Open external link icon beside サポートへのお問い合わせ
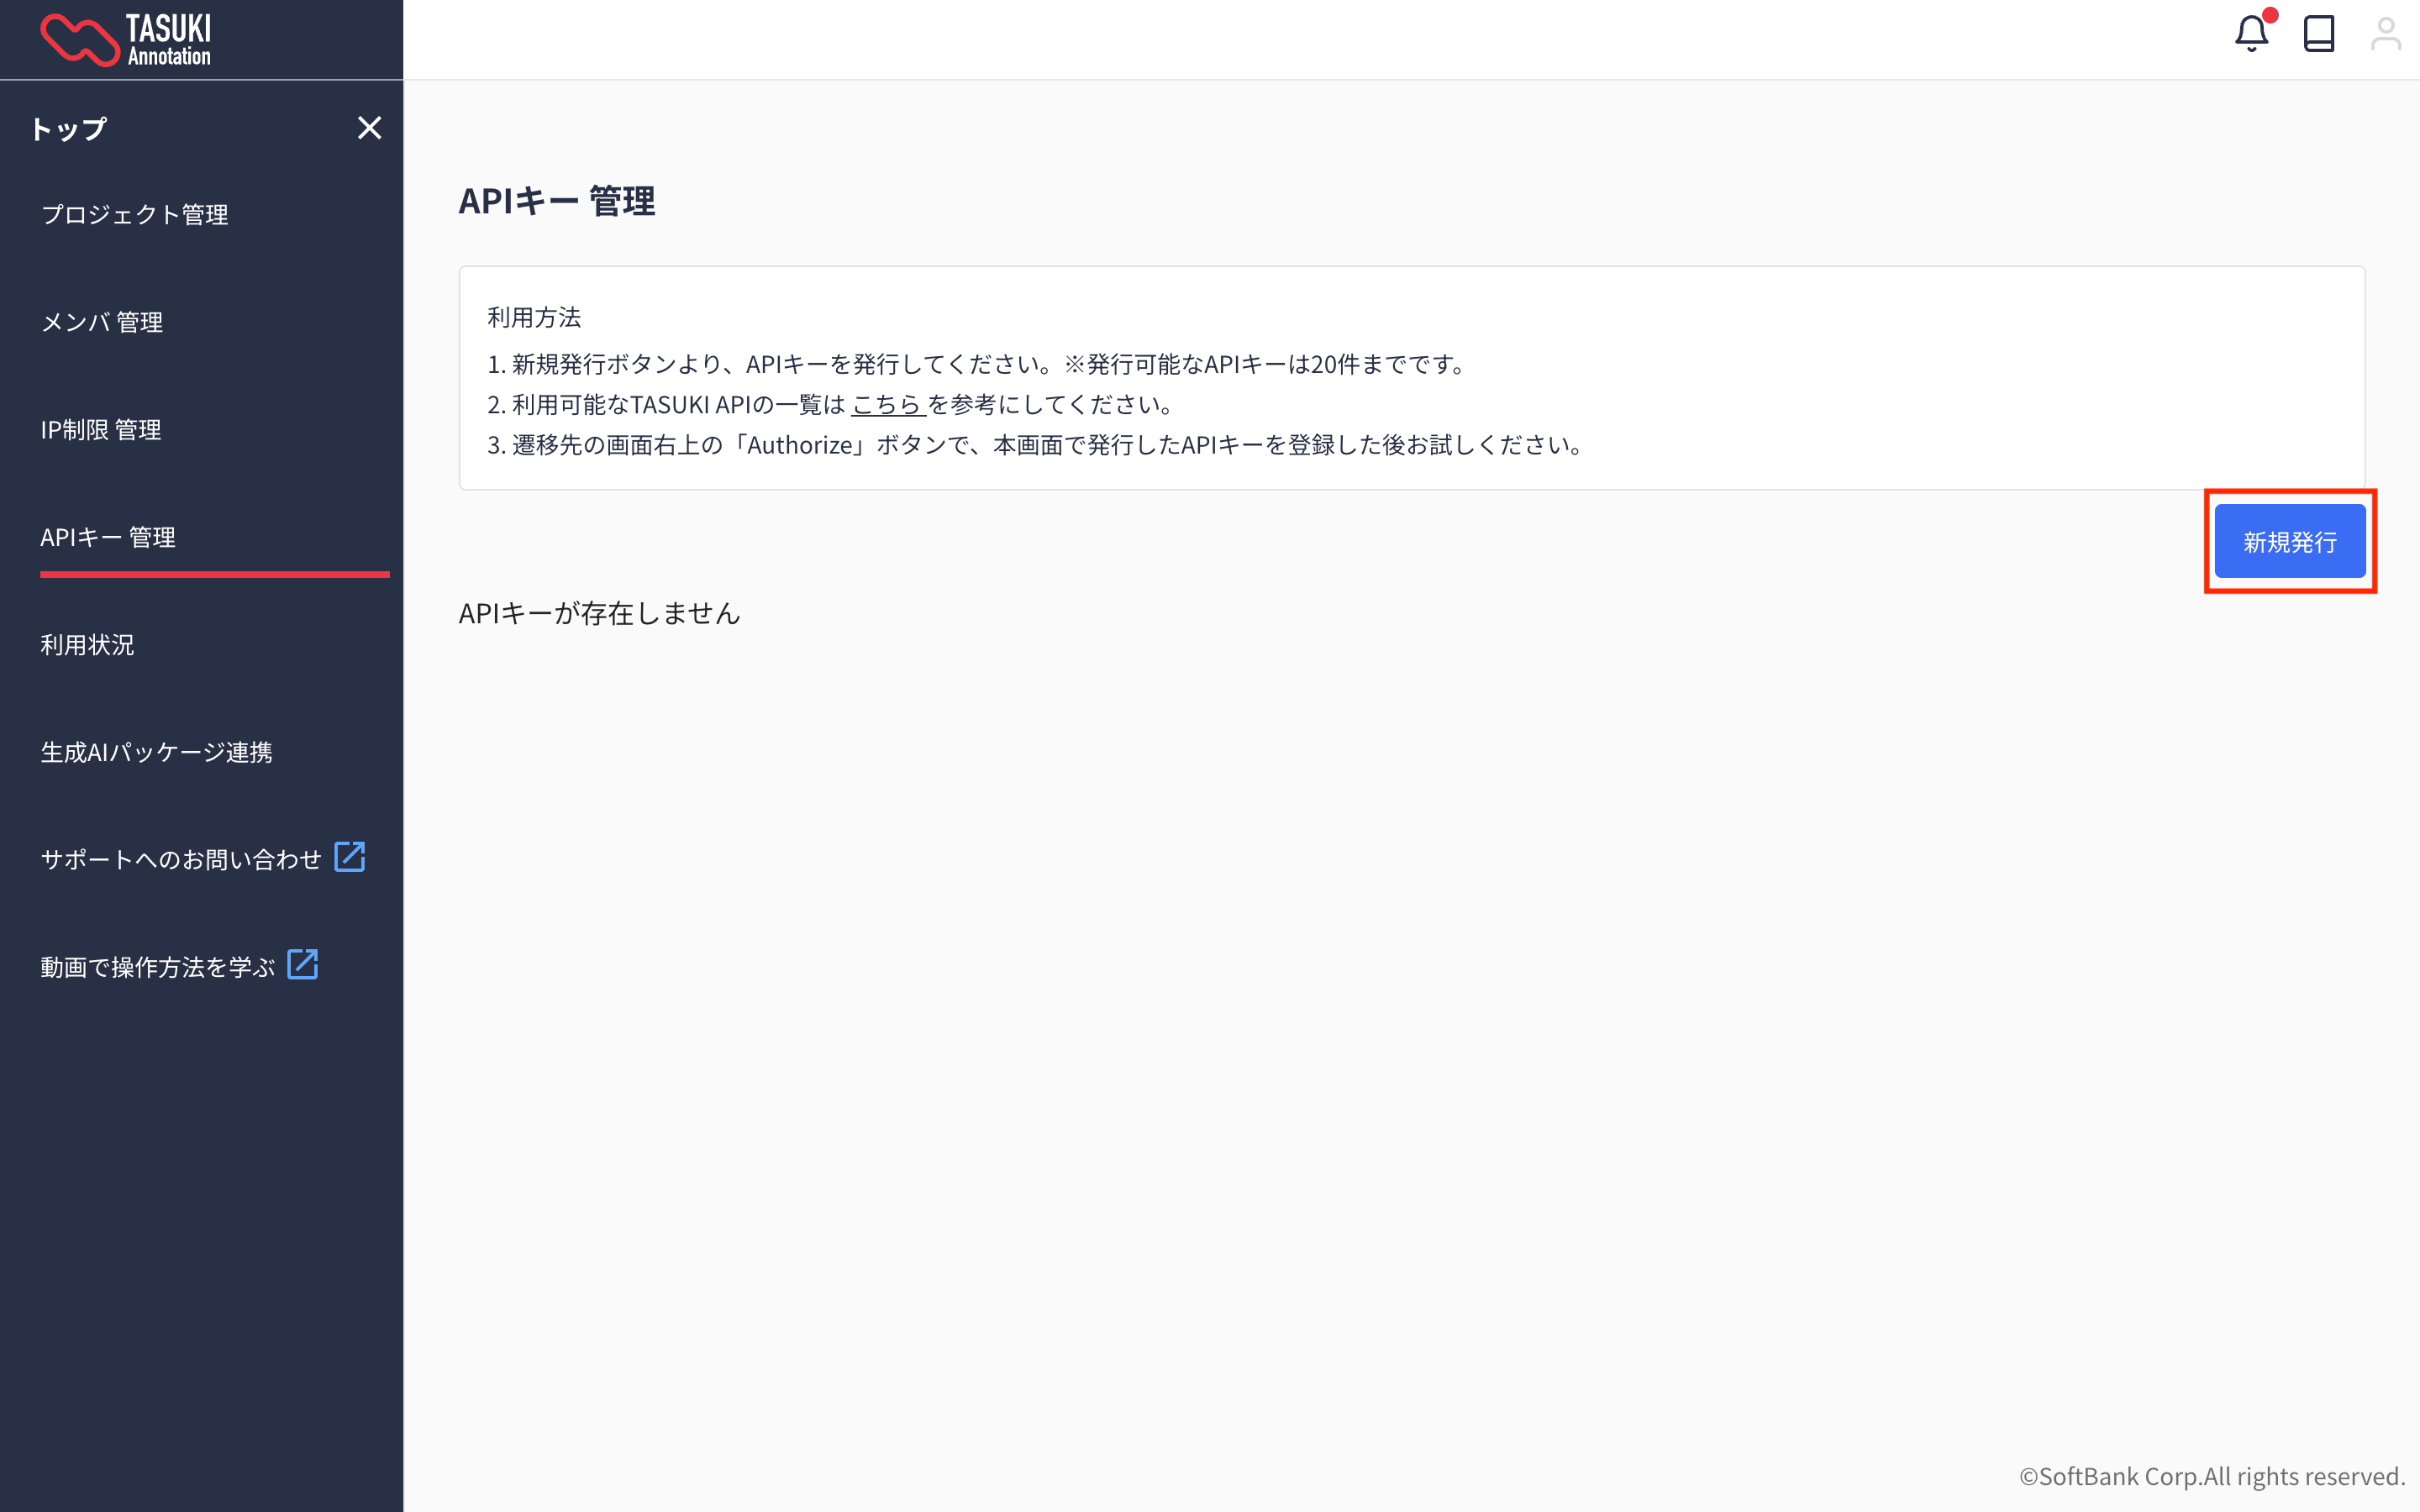The width and height of the screenshot is (2420, 1512). click(x=349, y=856)
